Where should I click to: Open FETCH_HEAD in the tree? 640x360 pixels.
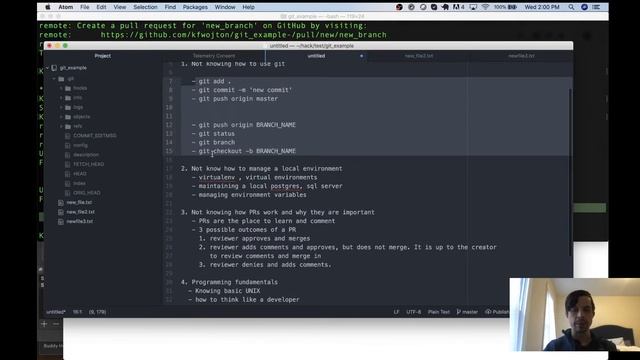(x=89, y=164)
